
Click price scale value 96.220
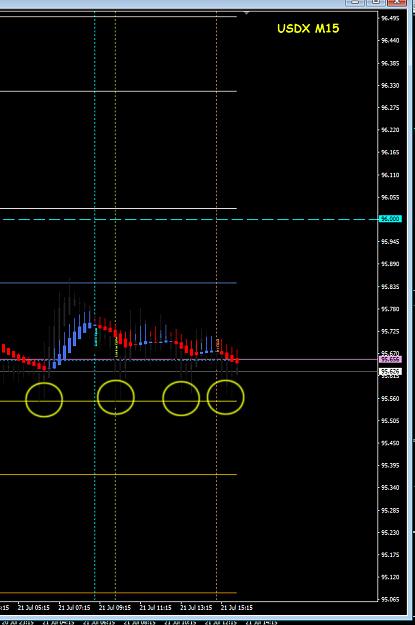tap(390, 130)
